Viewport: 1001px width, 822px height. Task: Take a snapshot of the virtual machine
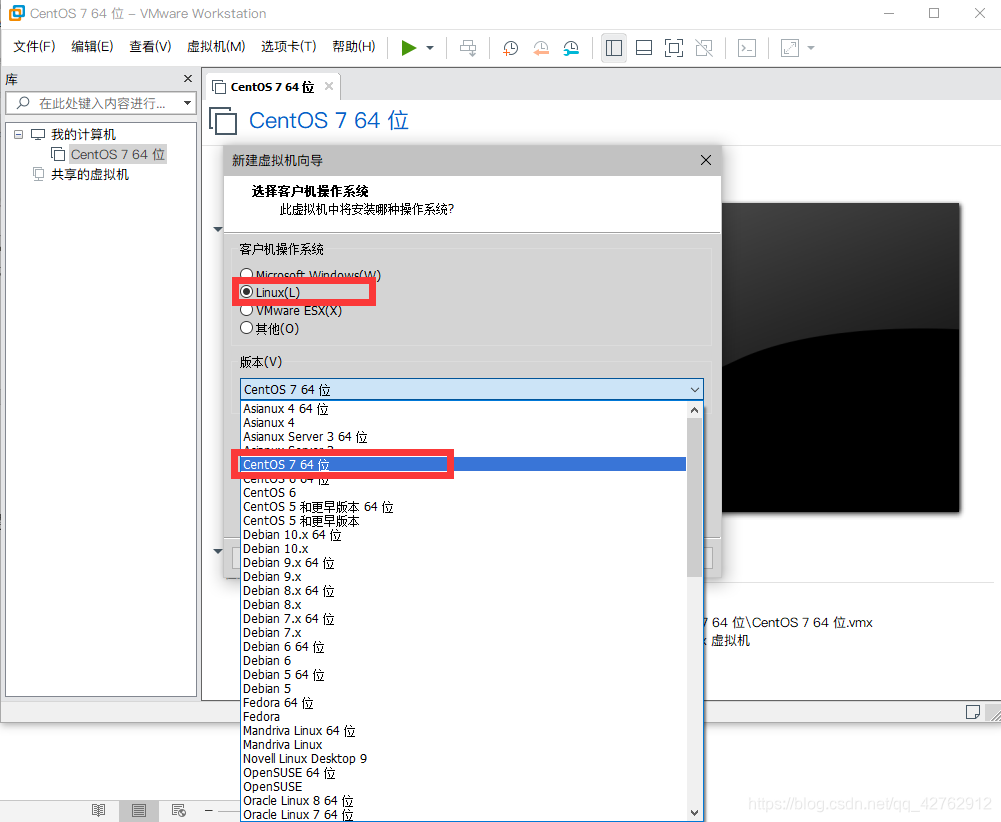[510, 48]
